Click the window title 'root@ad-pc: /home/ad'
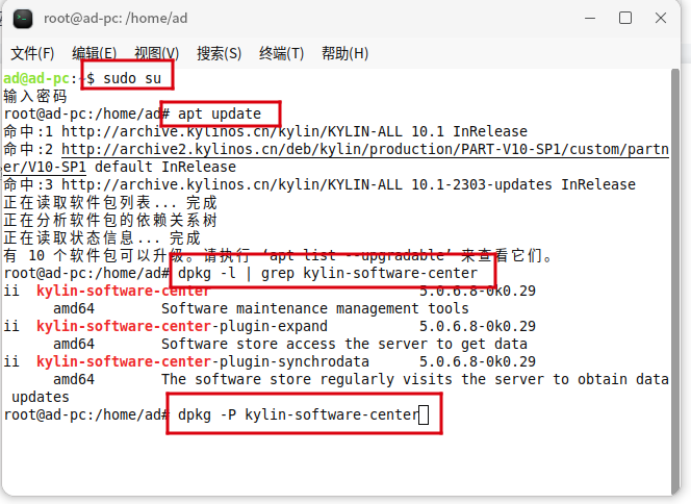Image resolution: width=692 pixels, height=504 pixels. 116,19
